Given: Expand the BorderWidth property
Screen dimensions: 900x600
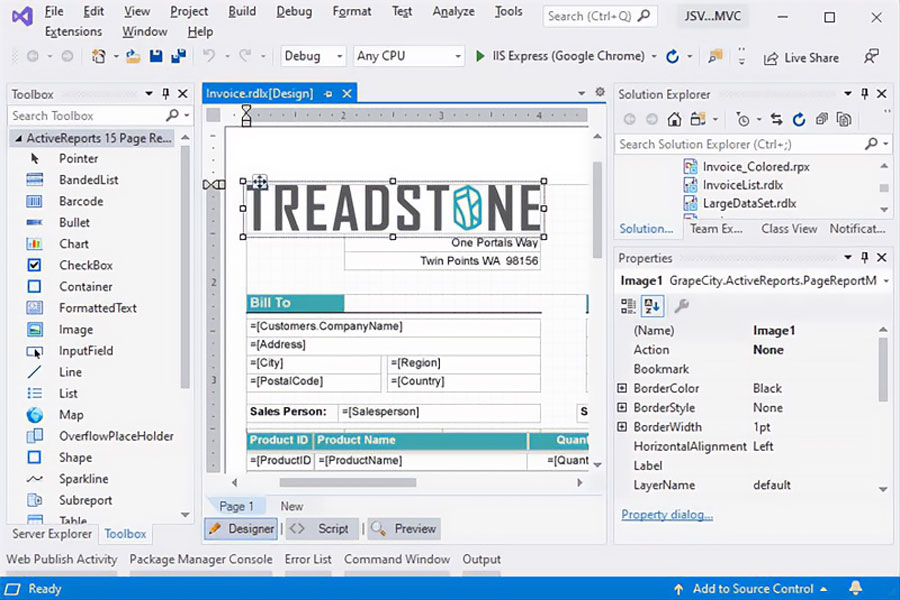Looking at the screenshot, I should (622, 427).
